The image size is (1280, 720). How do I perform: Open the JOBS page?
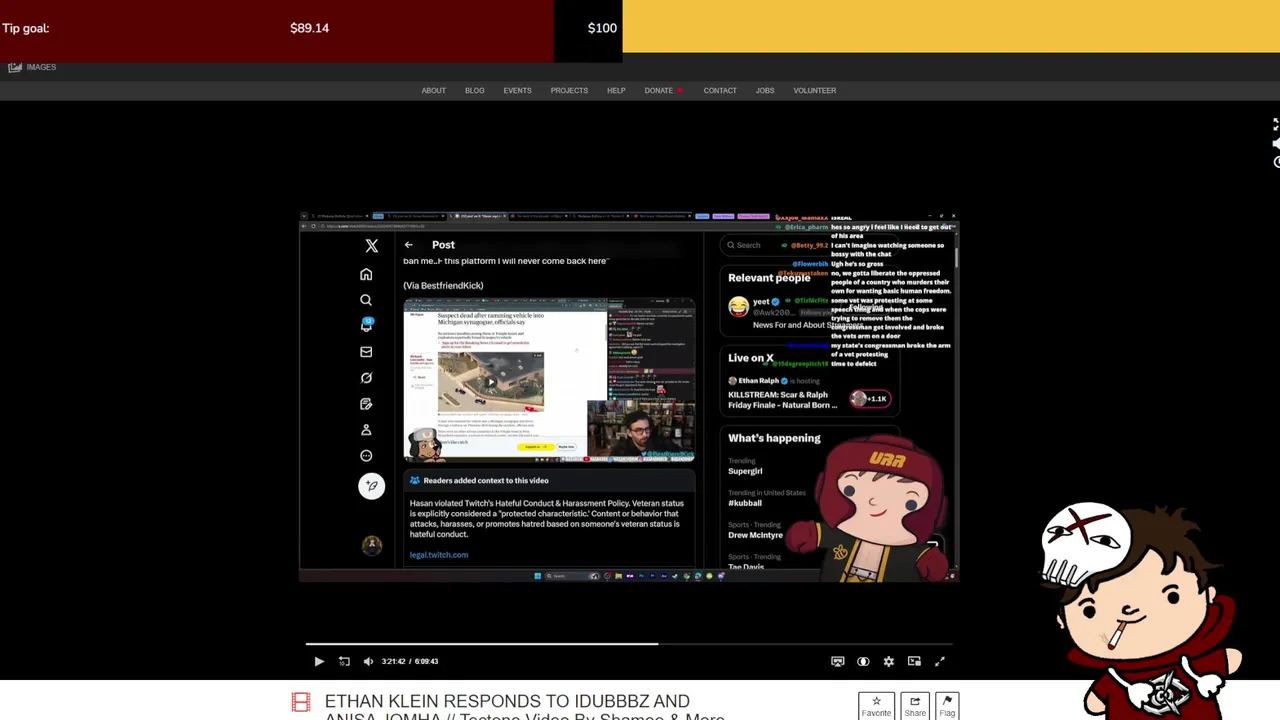pos(765,90)
